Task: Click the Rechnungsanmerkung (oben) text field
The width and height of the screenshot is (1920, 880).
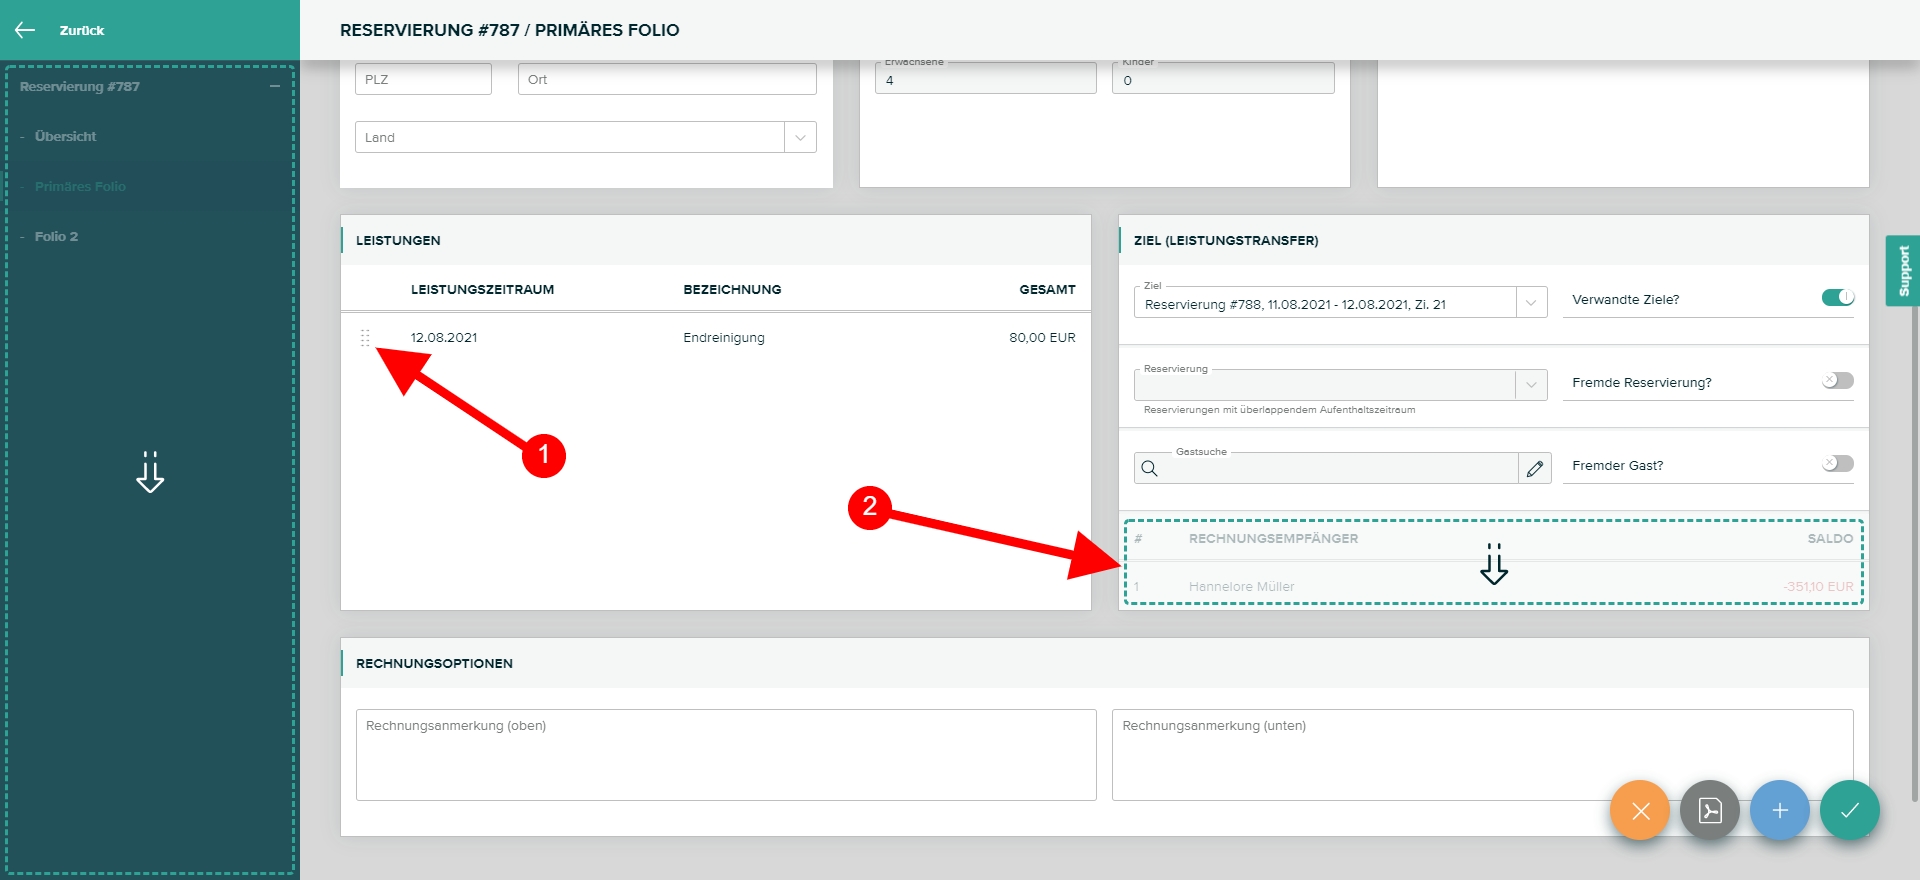Action: (x=725, y=755)
